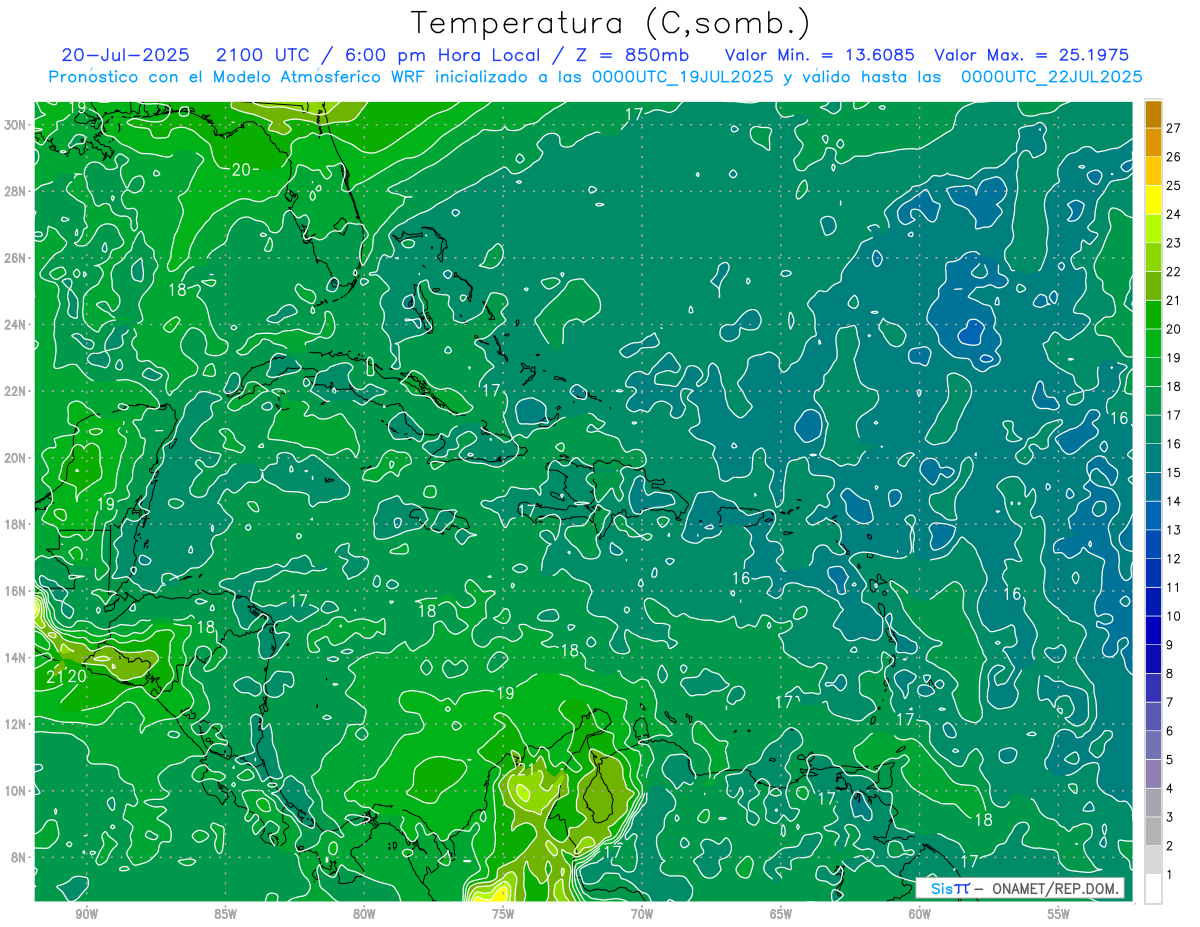Image resolution: width=1200 pixels, height=927 pixels.
Task: Click color scale label 25
Action: pyautogui.click(x=1174, y=185)
